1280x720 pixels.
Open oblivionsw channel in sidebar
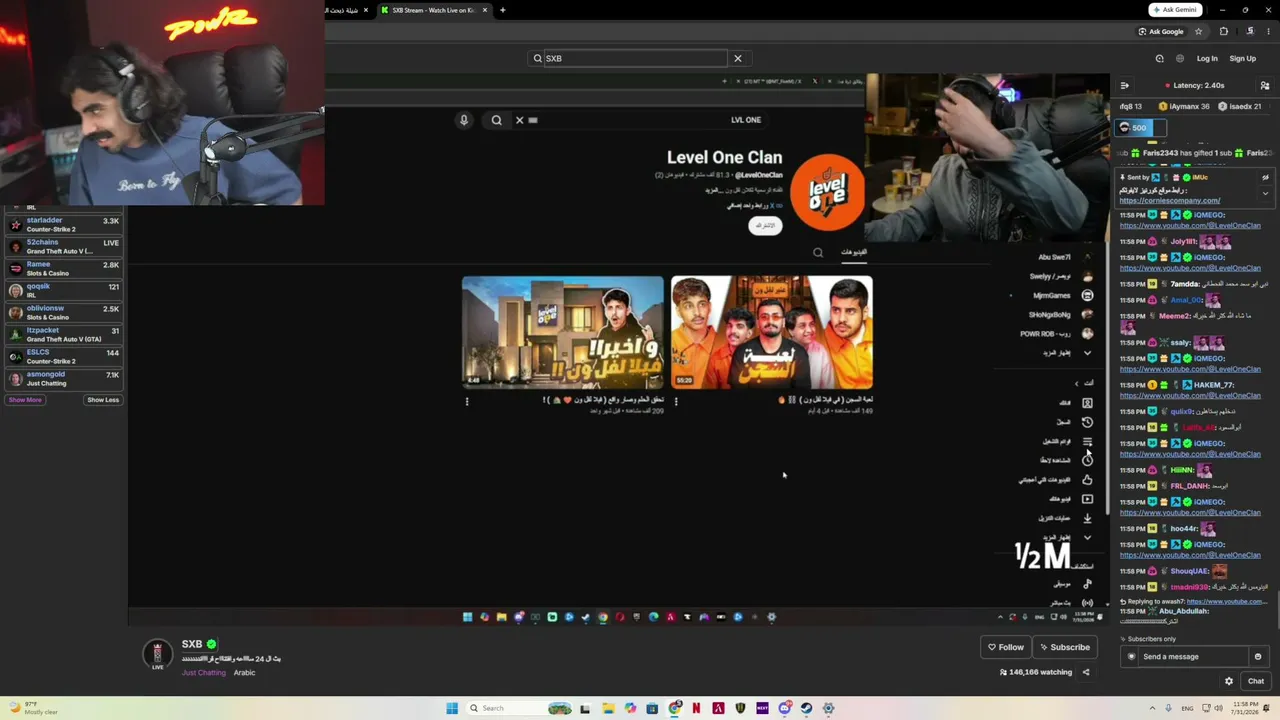pyautogui.click(x=64, y=312)
